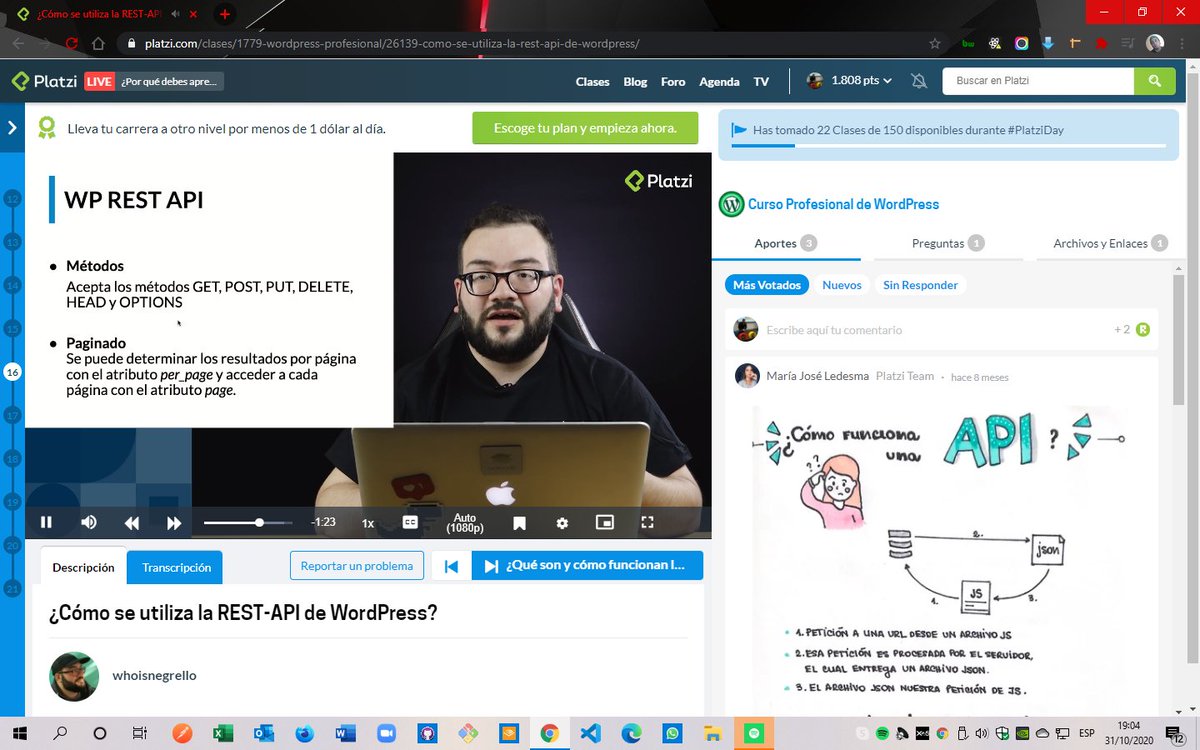Filter comments by Nuevos
This screenshot has height=750, width=1200.
click(x=842, y=285)
